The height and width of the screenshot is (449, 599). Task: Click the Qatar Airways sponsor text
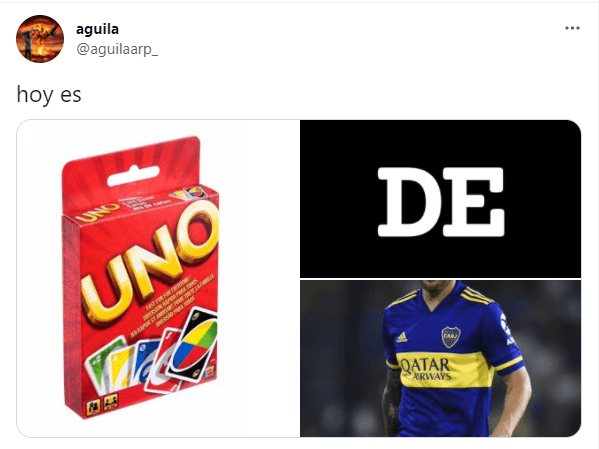426,369
